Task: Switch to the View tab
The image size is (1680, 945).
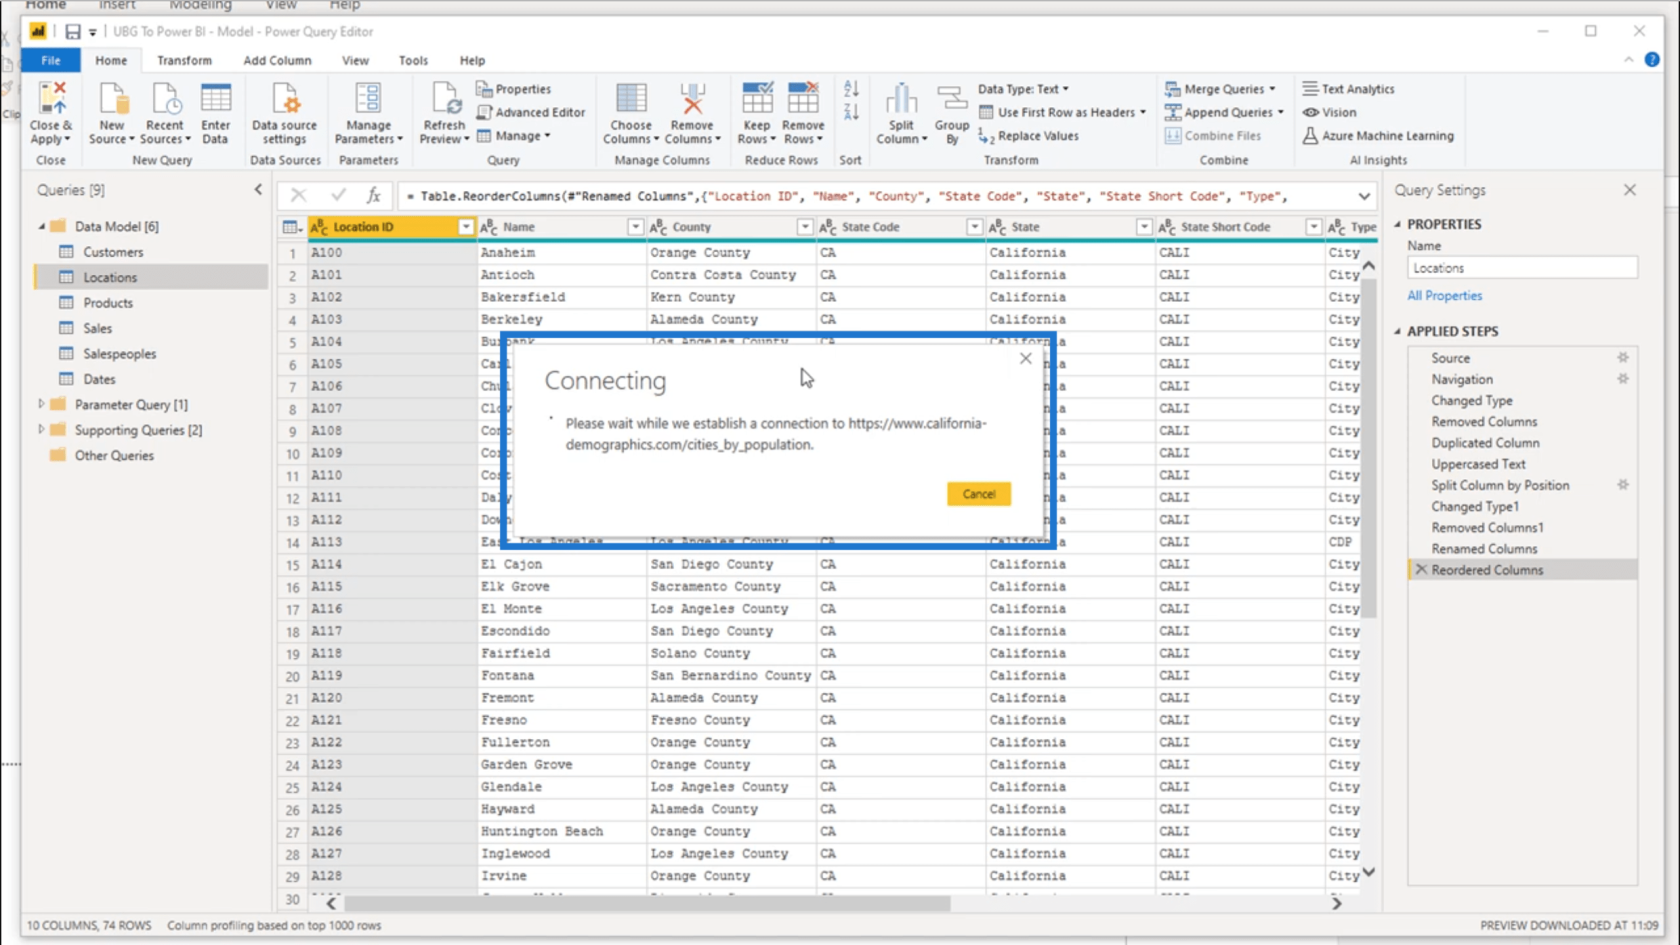Action: [355, 60]
